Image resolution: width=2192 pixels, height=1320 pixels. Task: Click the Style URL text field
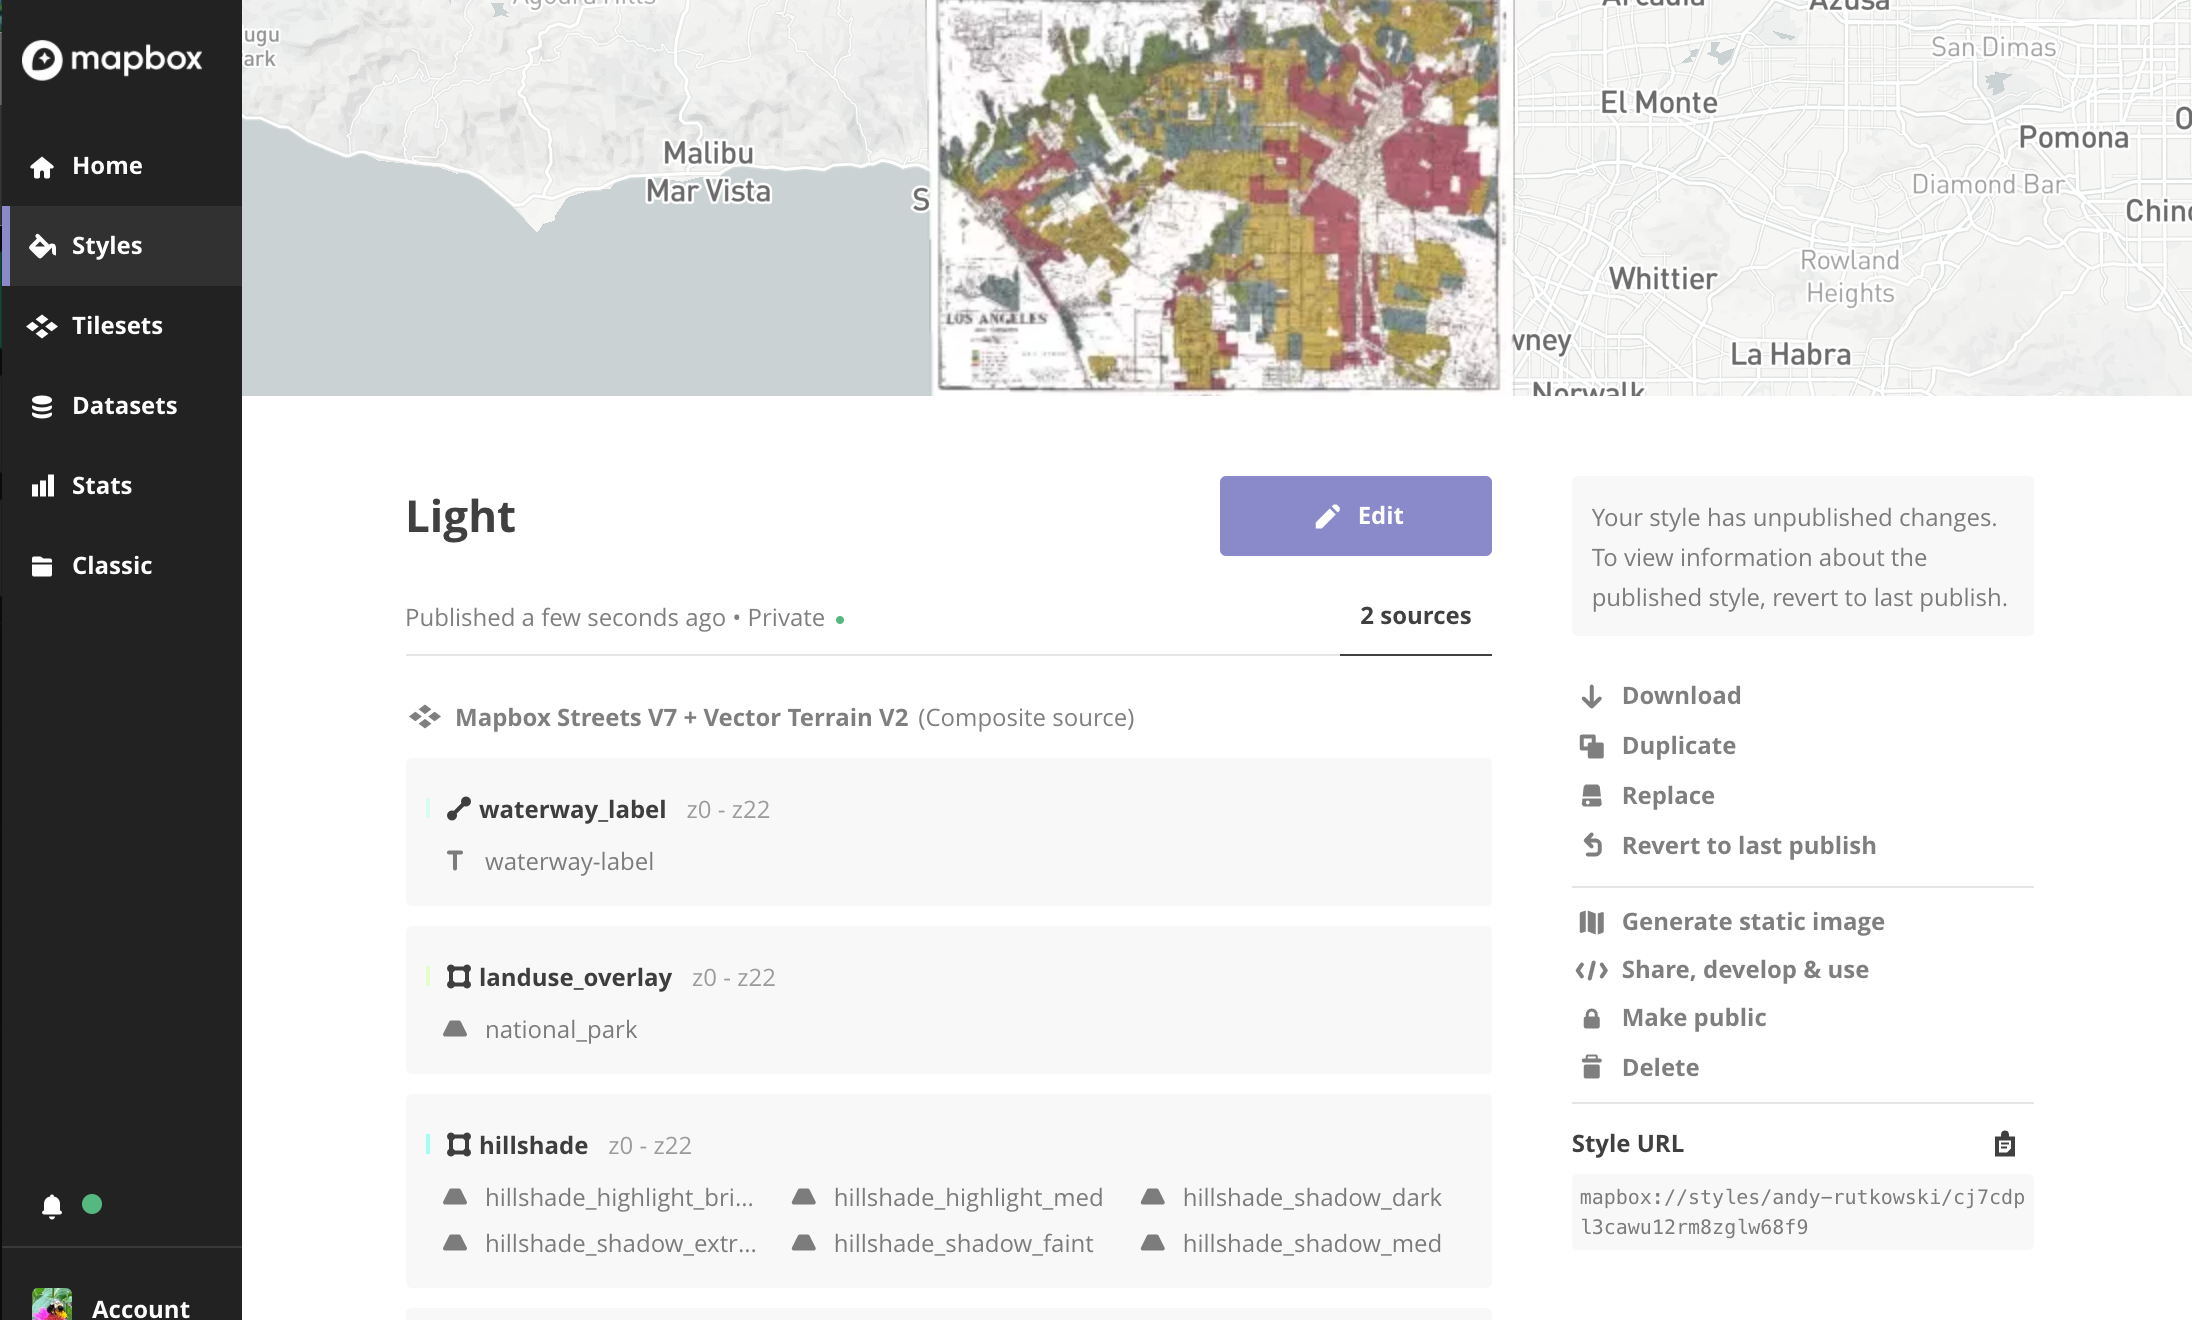point(1801,1212)
